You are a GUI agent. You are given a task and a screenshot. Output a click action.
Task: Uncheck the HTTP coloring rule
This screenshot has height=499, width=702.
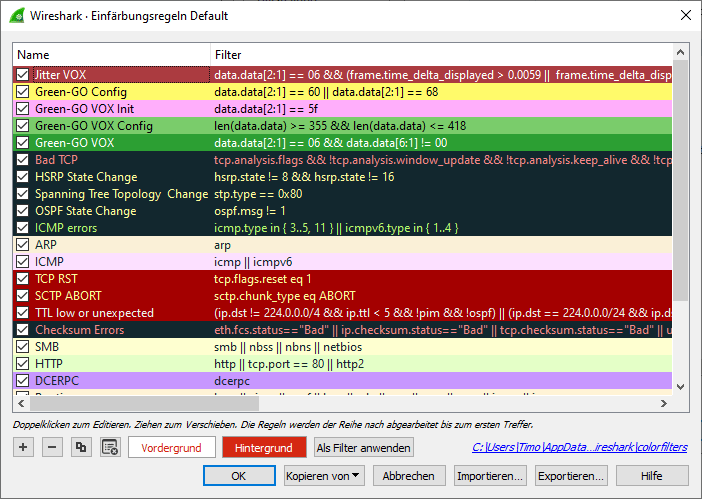tap(22, 364)
